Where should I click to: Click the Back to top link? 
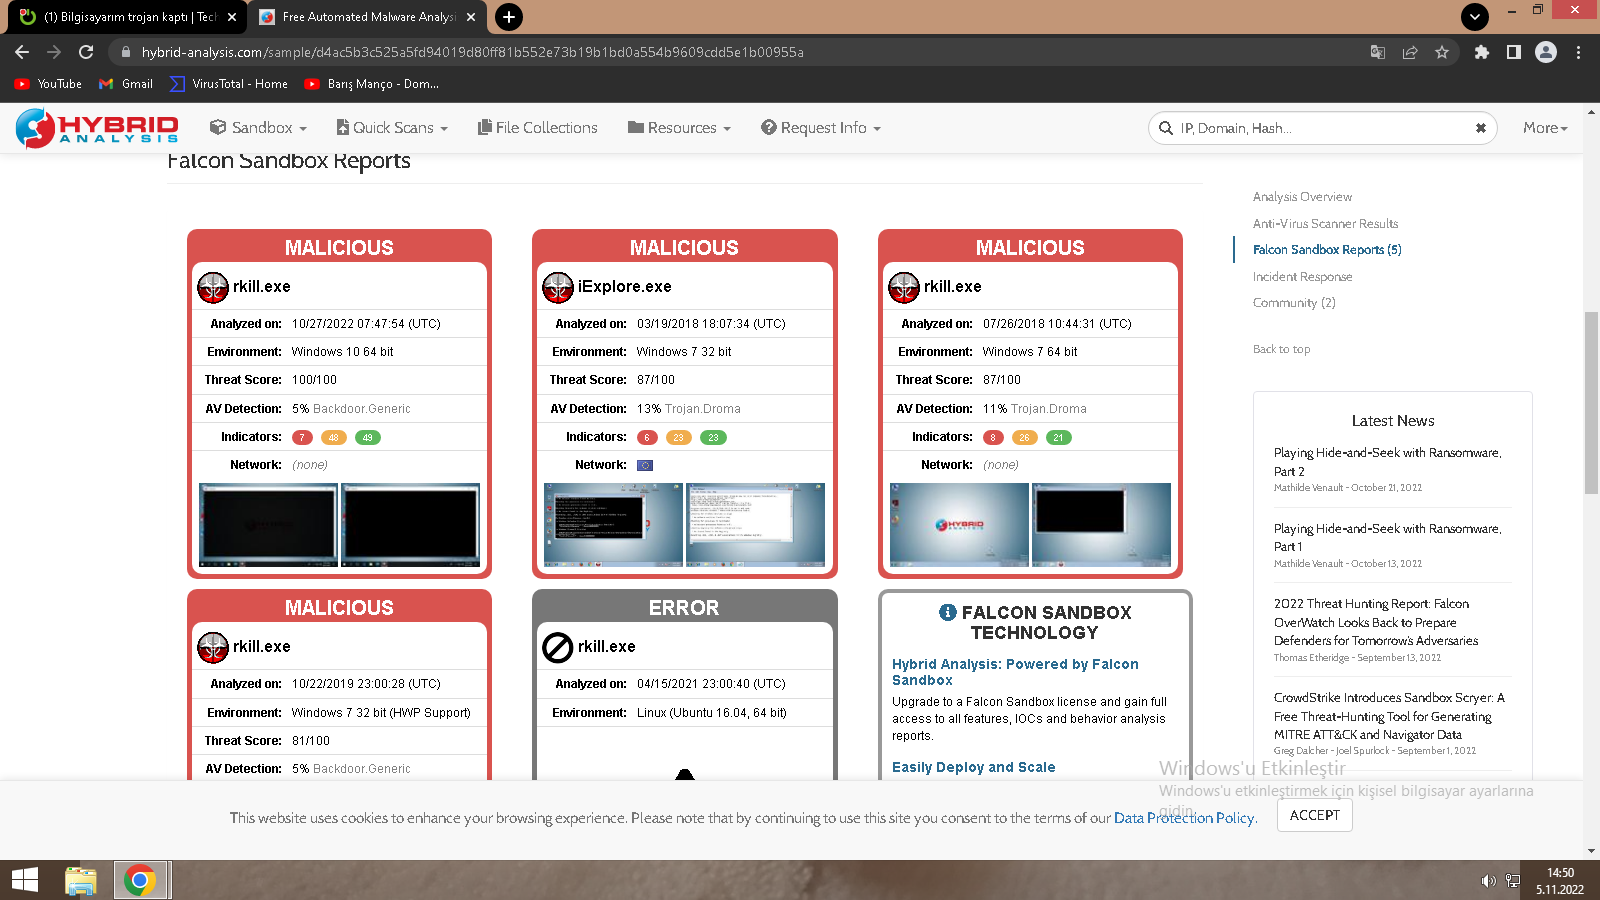click(x=1281, y=349)
